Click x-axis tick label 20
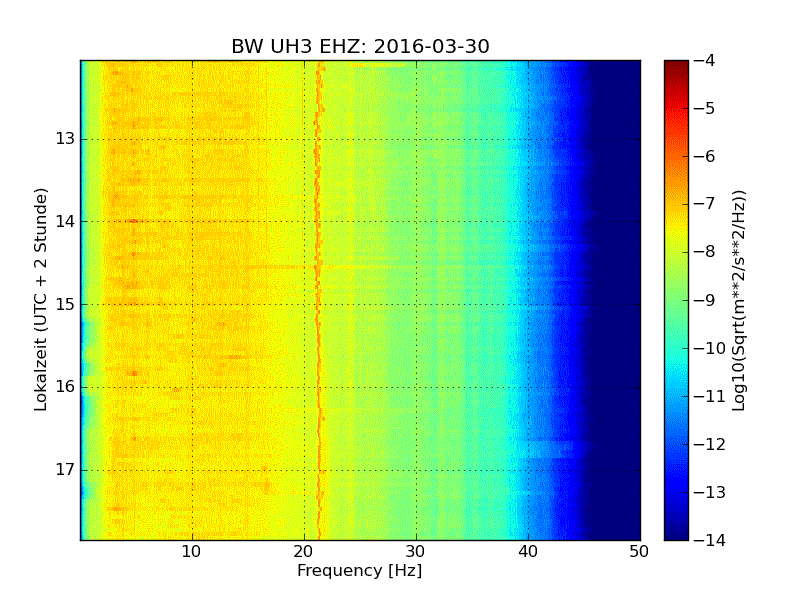Viewport: 800px width, 600px height. (x=304, y=552)
